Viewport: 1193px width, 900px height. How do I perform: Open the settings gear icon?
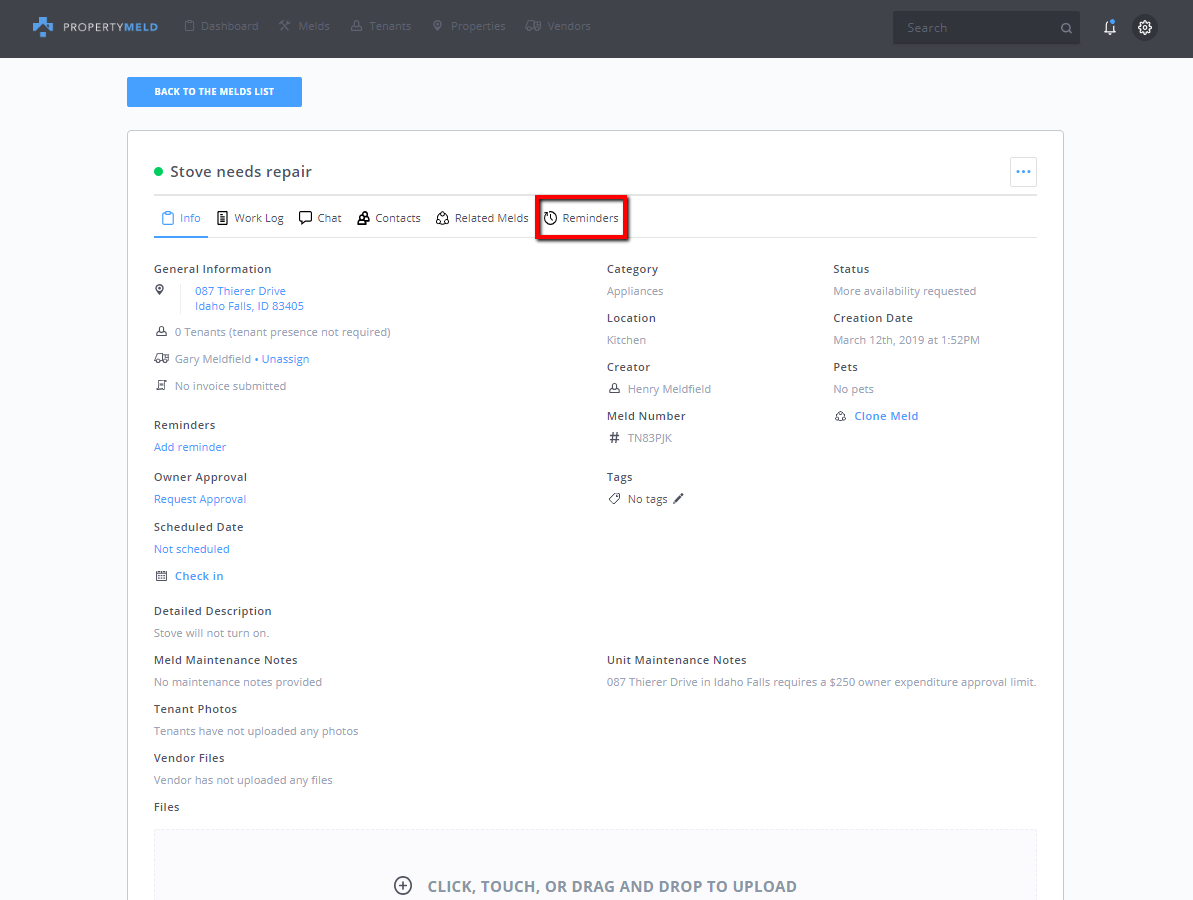1145,28
